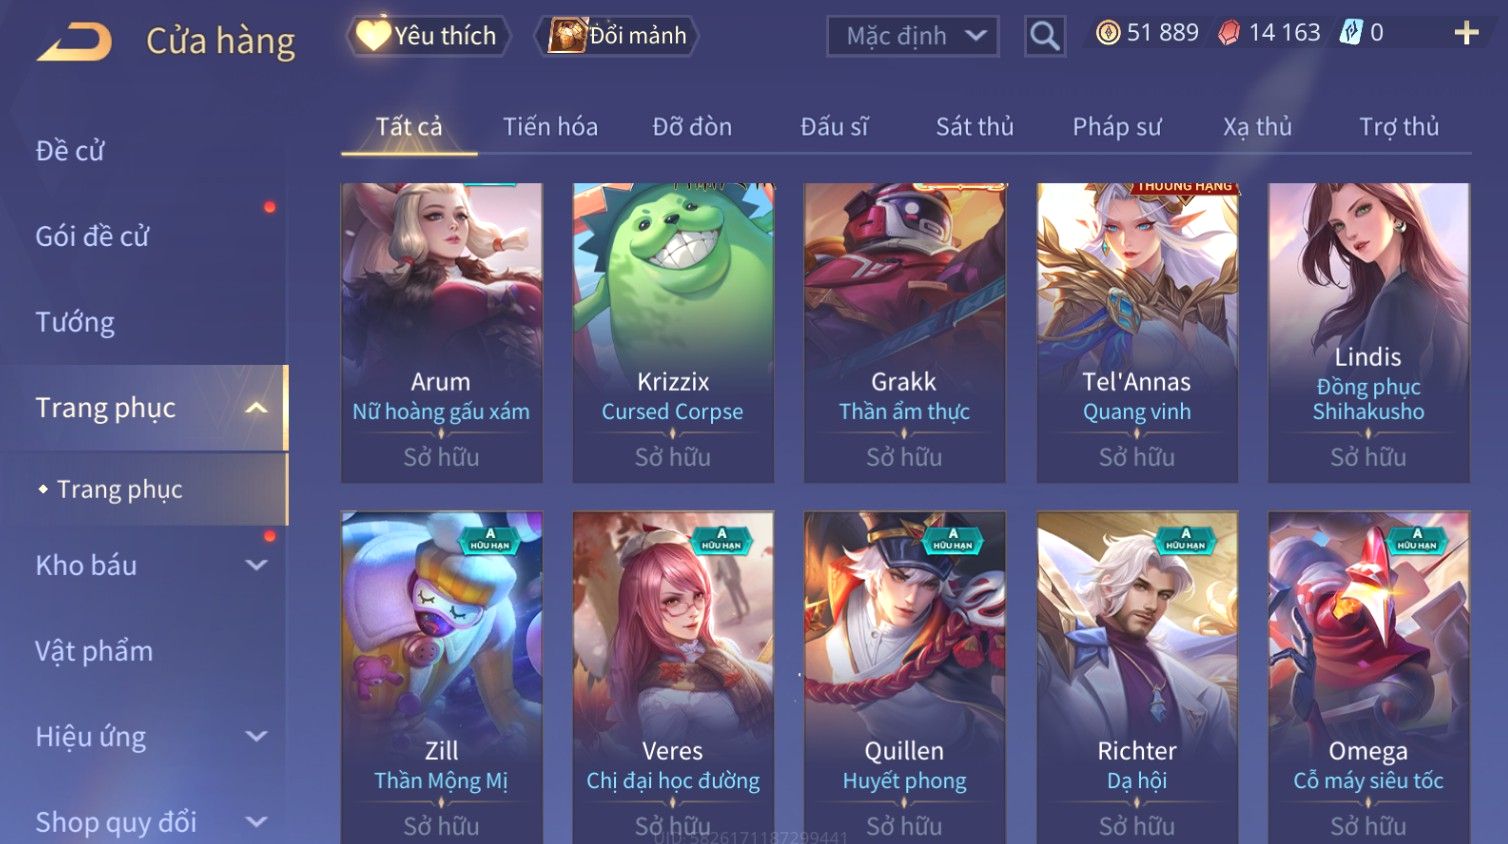Tap the blue voucher currency icon
Screen dimensions: 1508x844
click(1351, 33)
